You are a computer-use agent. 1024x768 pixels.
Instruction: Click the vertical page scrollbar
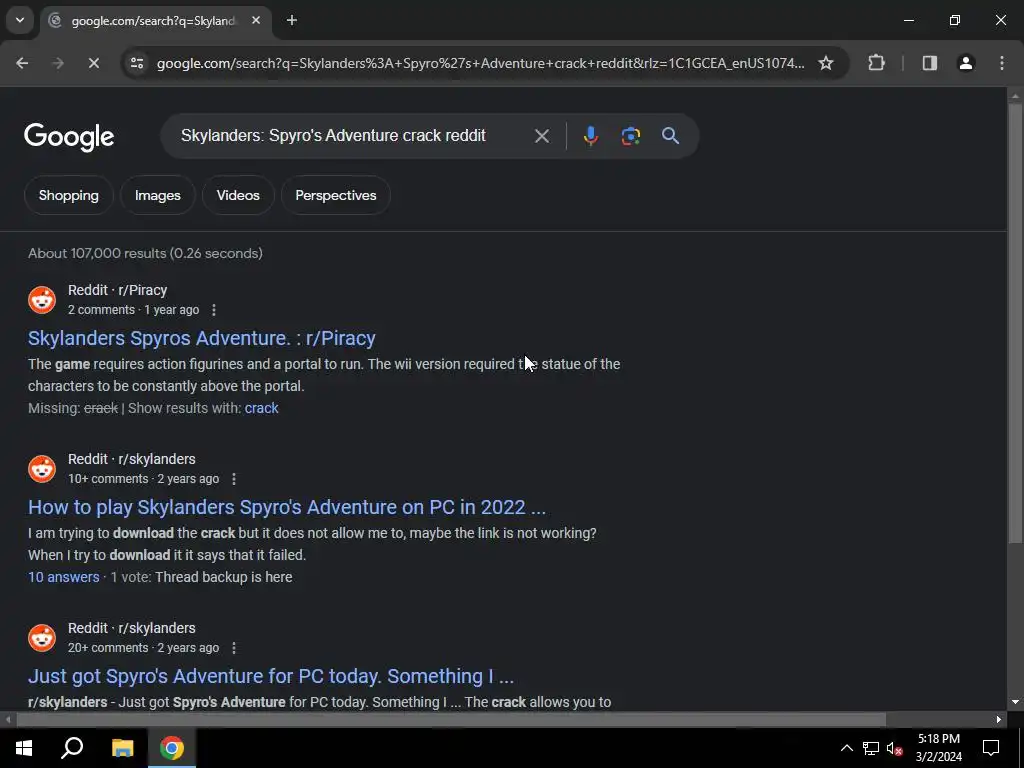(x=1015, y=323)
